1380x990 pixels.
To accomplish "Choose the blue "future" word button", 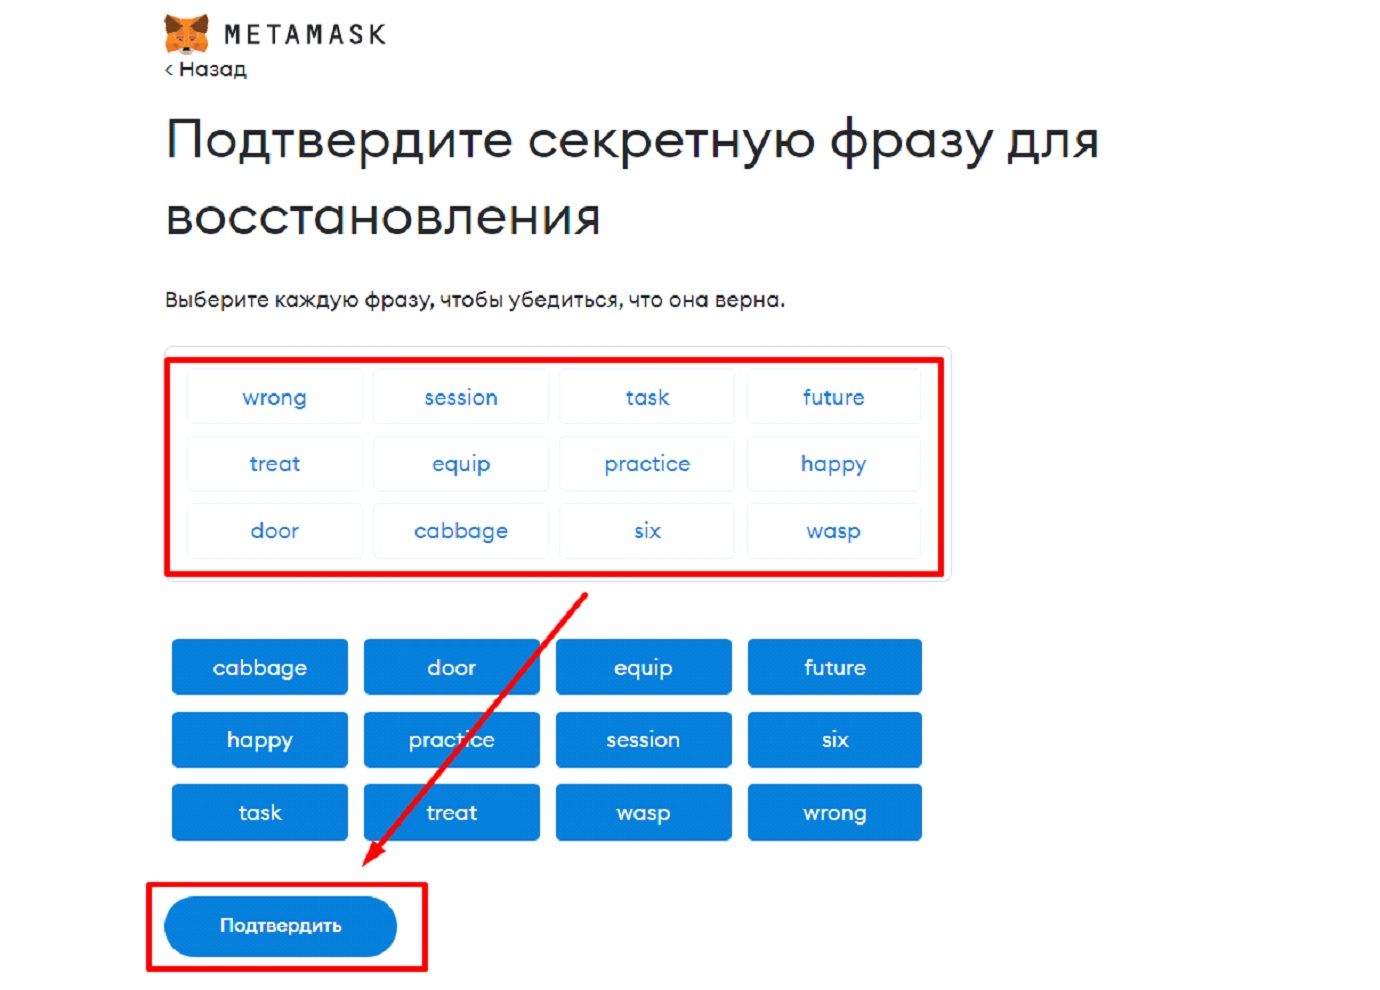I will [x=834, y=667].
